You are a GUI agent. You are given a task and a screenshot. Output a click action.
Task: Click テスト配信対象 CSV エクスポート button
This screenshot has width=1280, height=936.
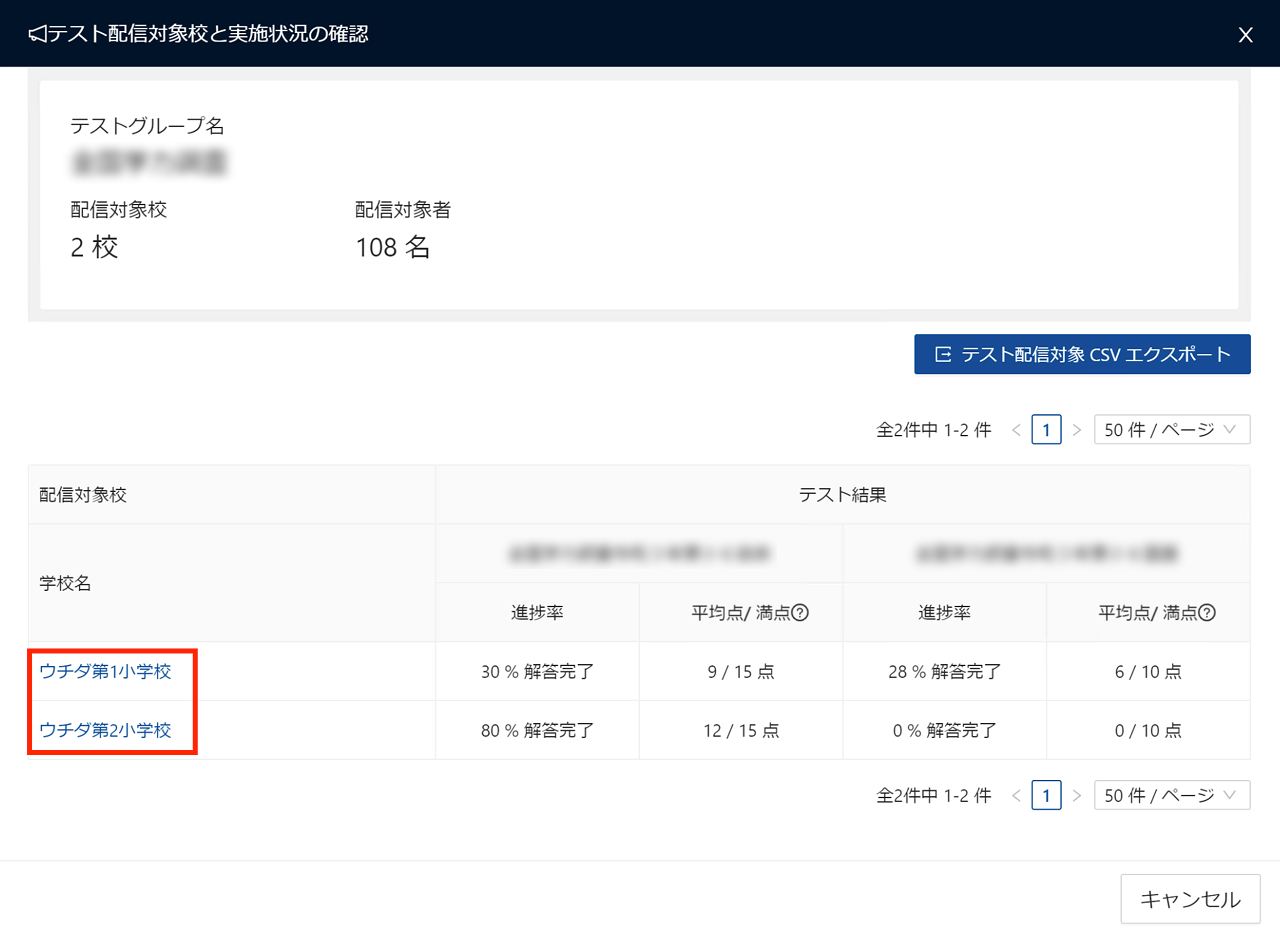tap(1082, 354)
